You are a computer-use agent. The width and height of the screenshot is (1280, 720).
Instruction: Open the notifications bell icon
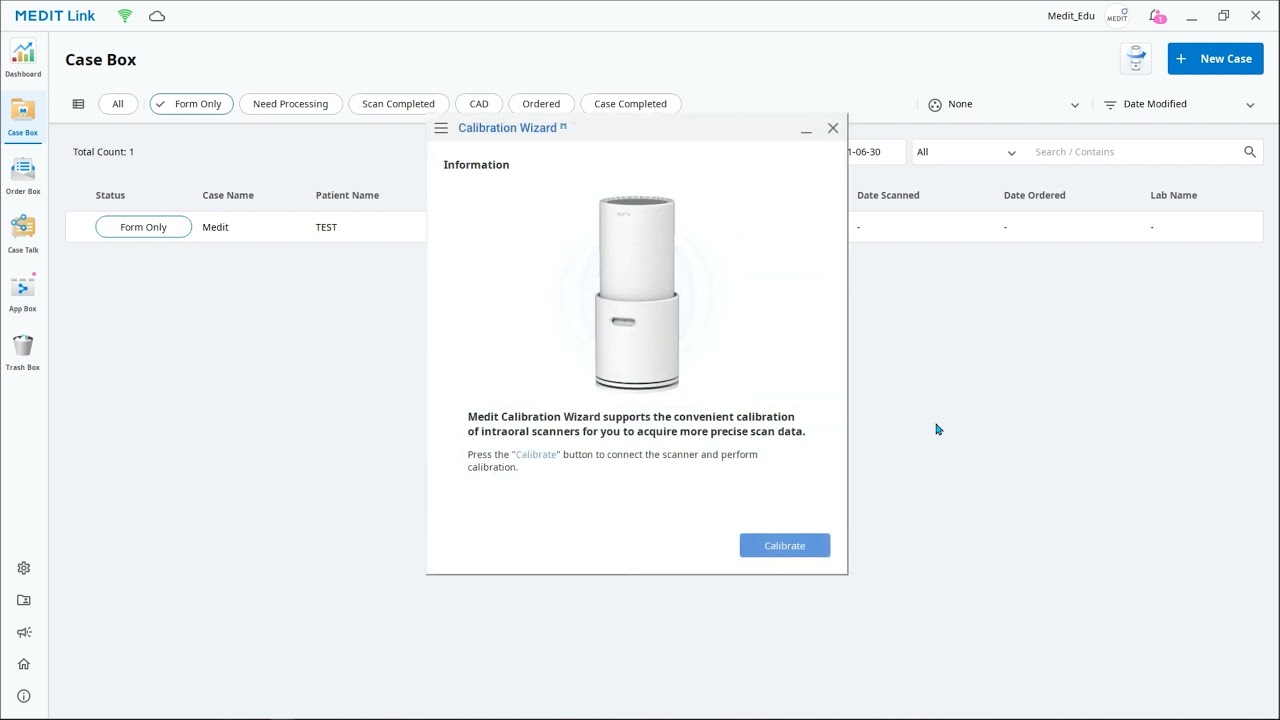coord(1157,16)
